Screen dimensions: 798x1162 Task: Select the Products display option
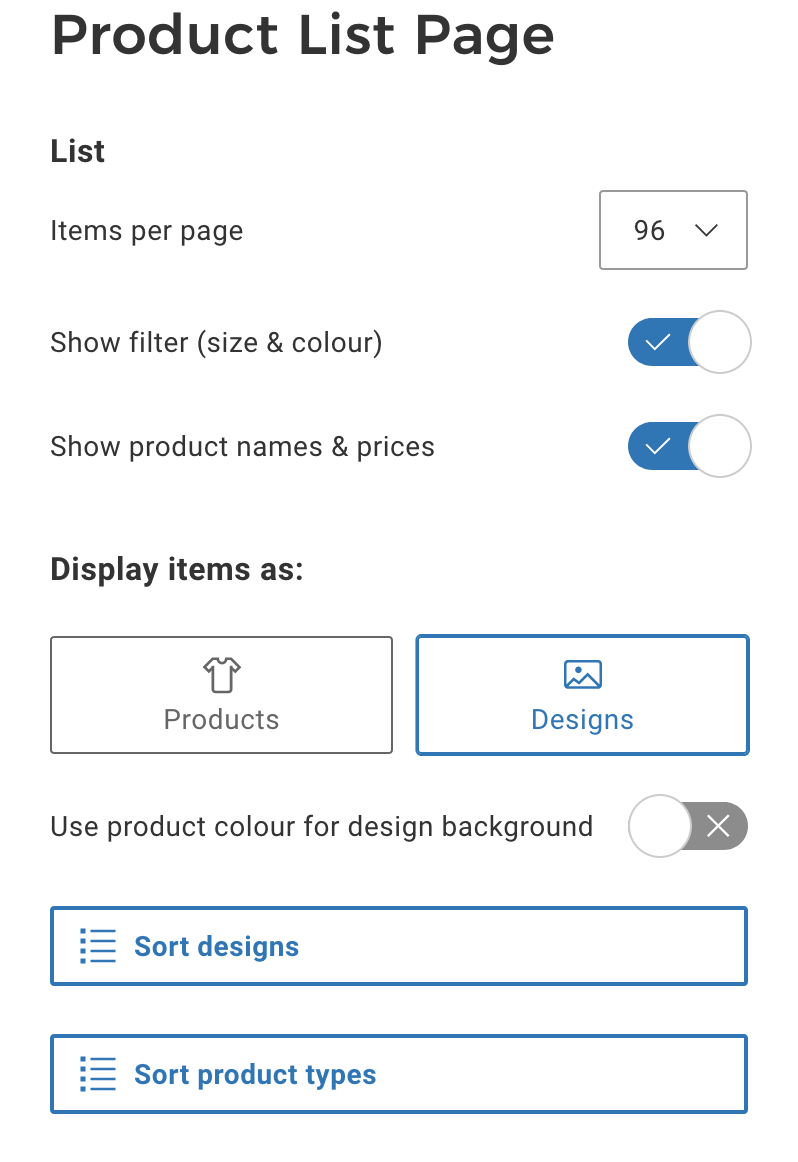click(x=221, y=695)
